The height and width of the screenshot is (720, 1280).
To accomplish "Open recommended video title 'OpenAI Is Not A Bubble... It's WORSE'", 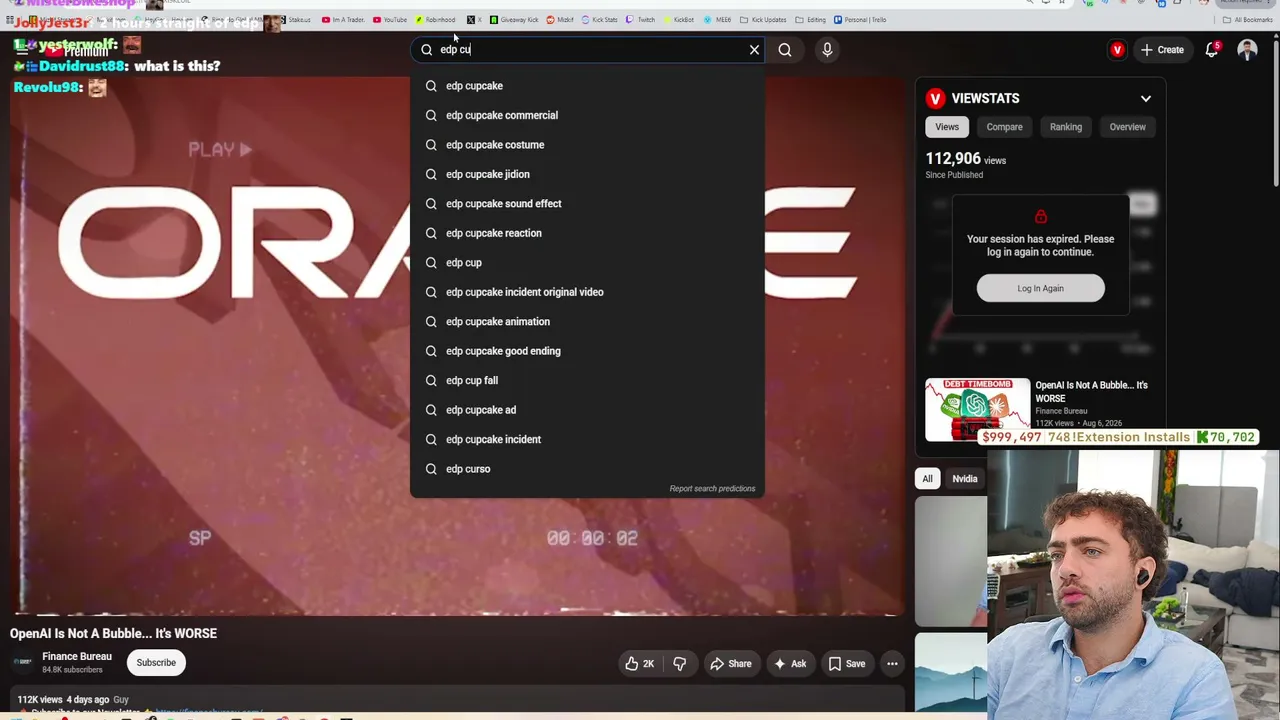I will tap(1092, 391).
